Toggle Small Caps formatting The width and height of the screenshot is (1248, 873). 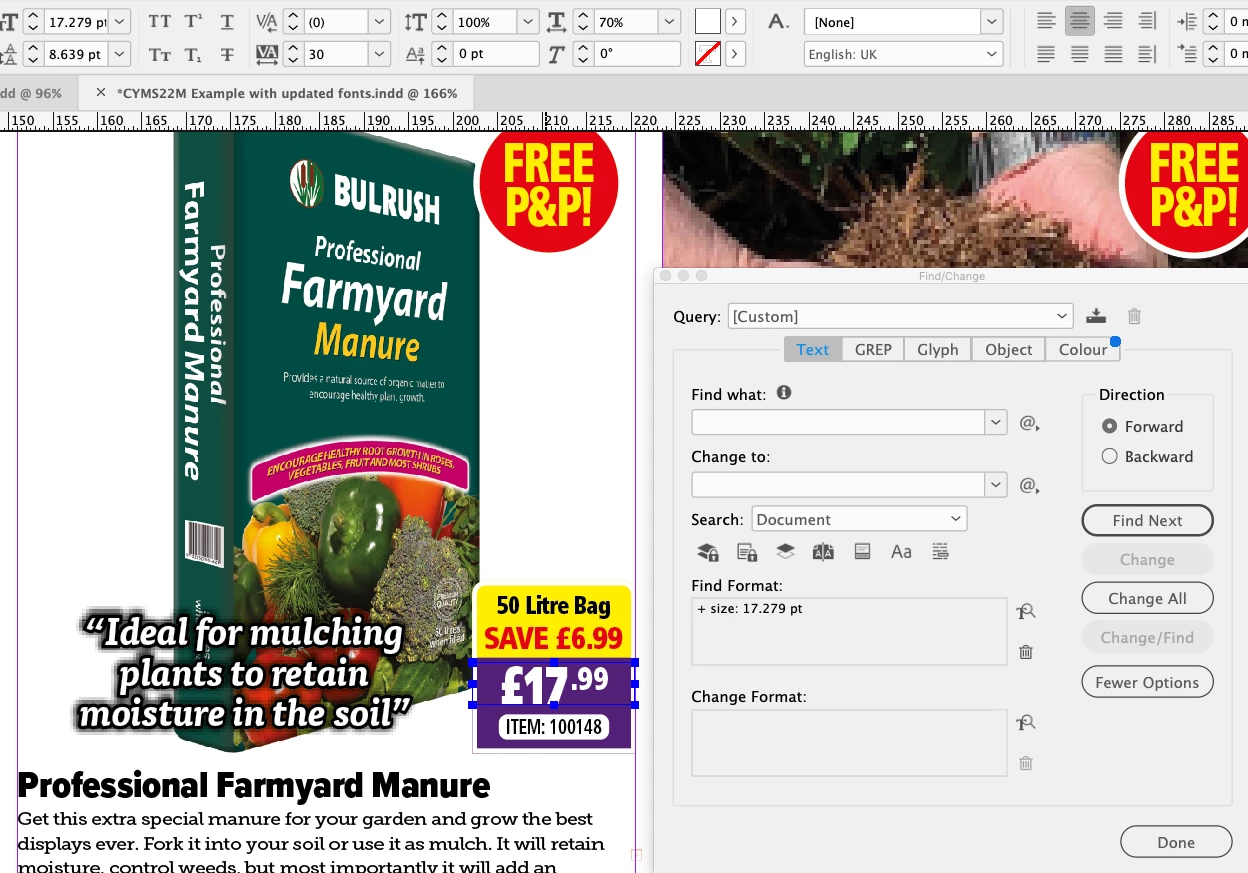159,55
